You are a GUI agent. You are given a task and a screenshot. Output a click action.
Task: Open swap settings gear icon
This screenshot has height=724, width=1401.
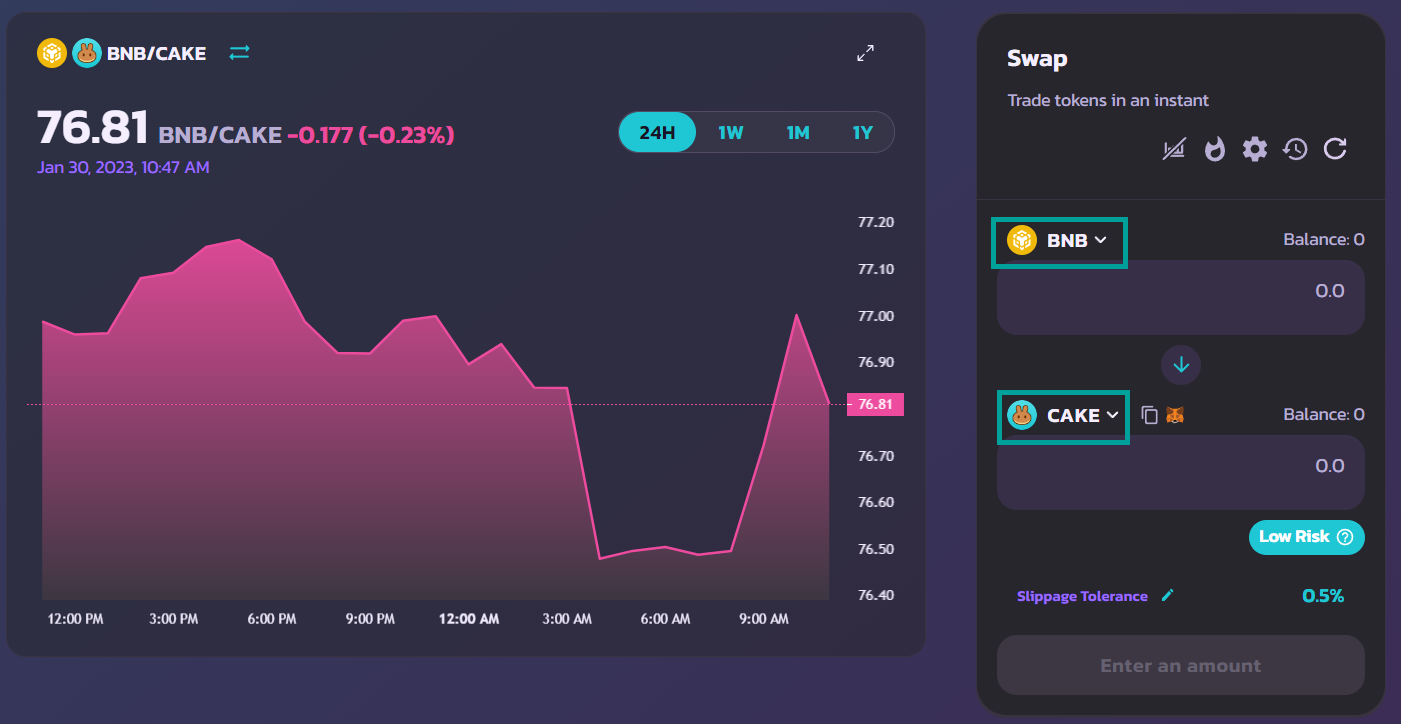tap(1254, 150)
